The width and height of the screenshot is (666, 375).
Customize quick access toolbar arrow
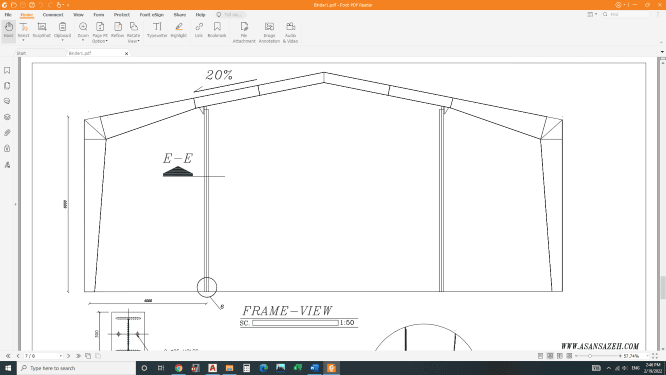coord(68,5)
